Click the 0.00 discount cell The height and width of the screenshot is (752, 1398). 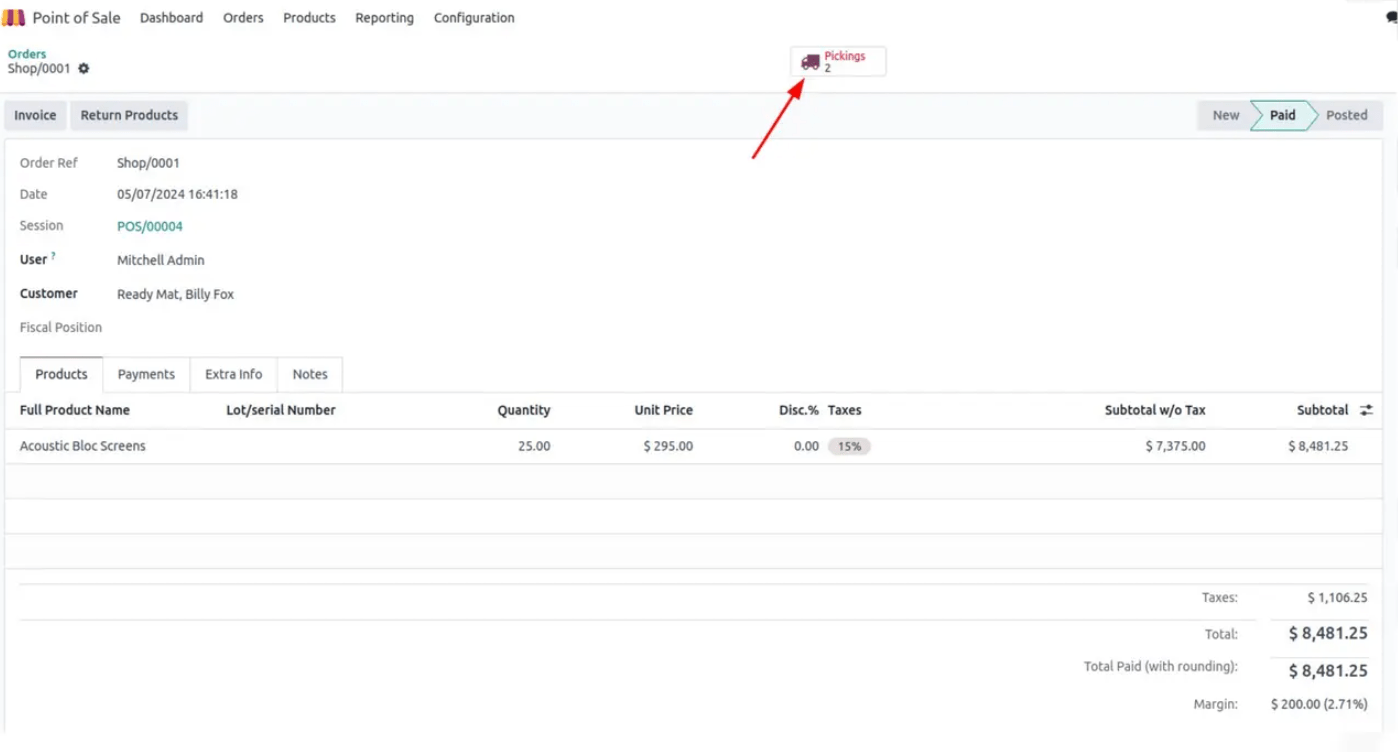tap(806, 446)
